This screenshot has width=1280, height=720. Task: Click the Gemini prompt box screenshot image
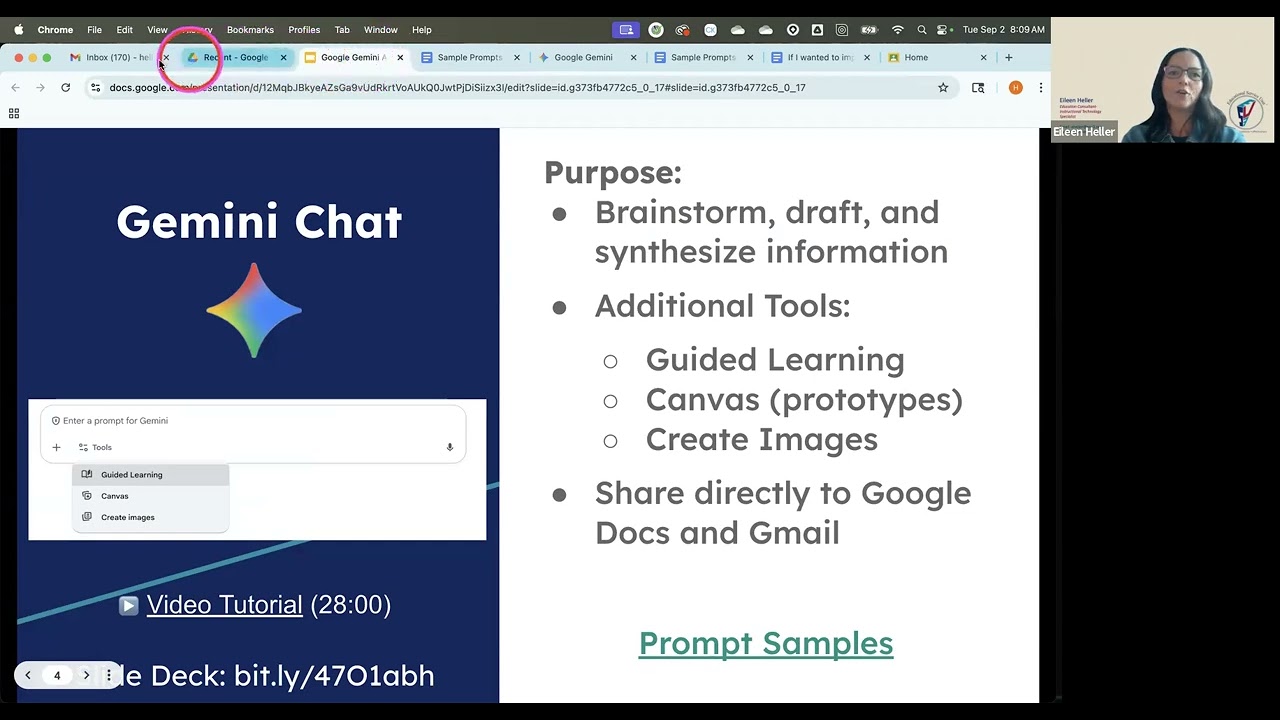(x=257, y=470)
